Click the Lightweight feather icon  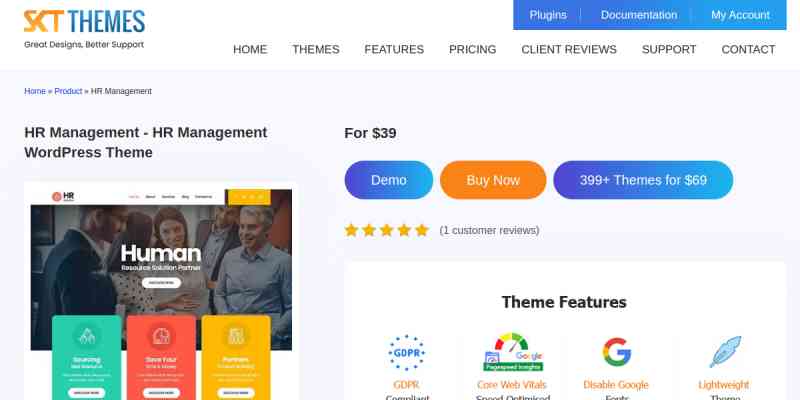(724, 352)
